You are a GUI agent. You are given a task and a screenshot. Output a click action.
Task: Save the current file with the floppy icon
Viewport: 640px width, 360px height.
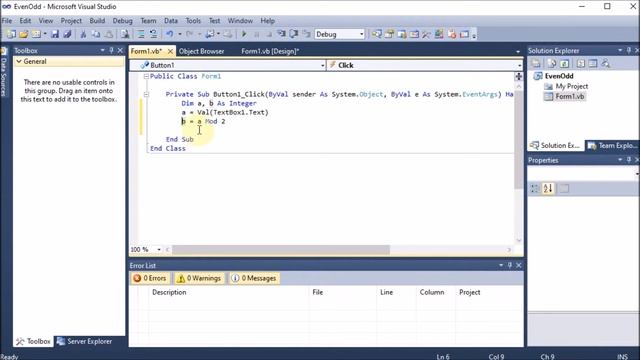point(55,34)
